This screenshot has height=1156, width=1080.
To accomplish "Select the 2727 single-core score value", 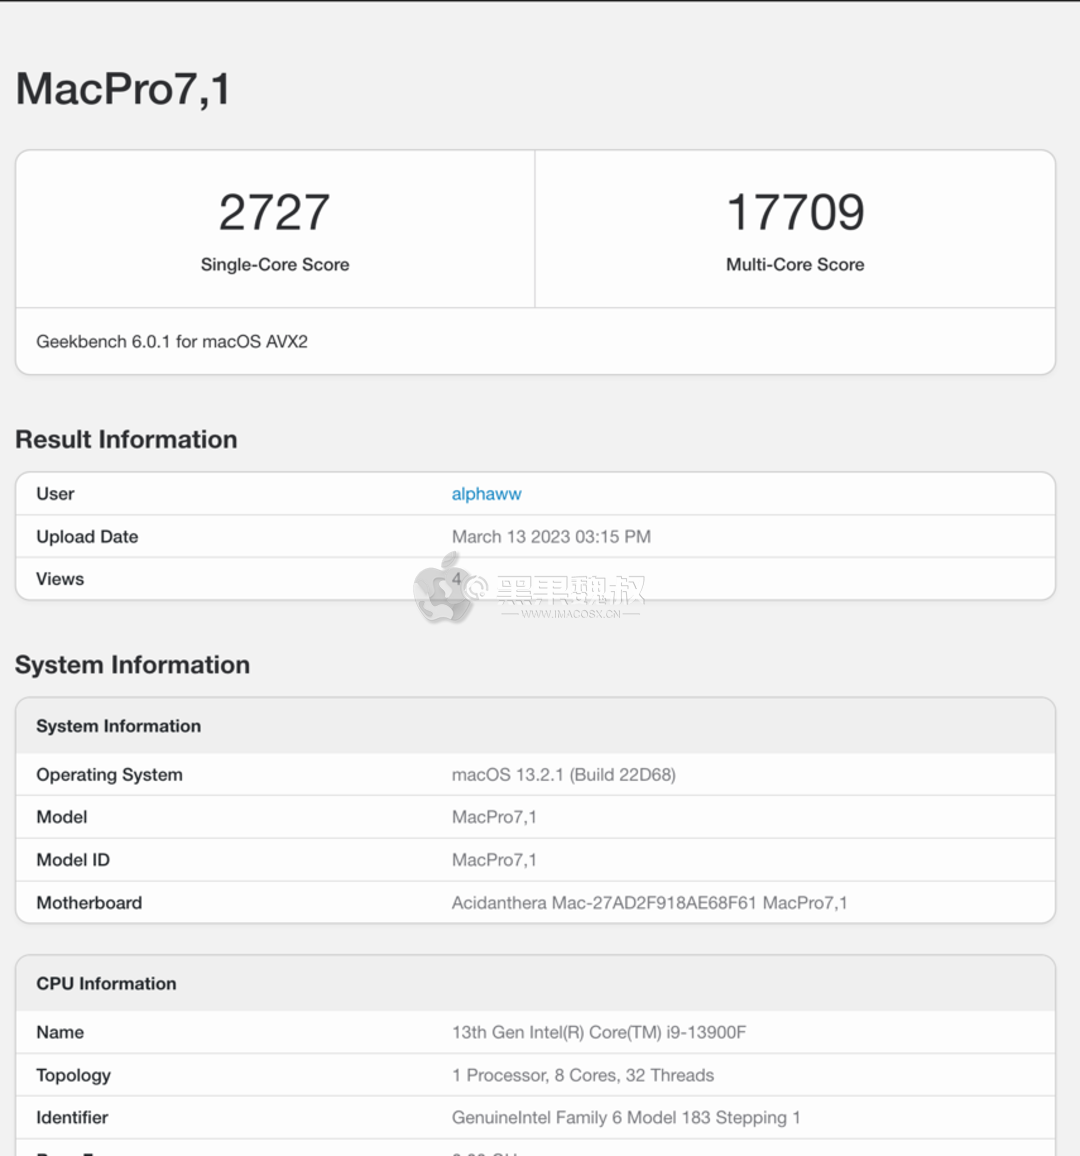I will 274,212.
